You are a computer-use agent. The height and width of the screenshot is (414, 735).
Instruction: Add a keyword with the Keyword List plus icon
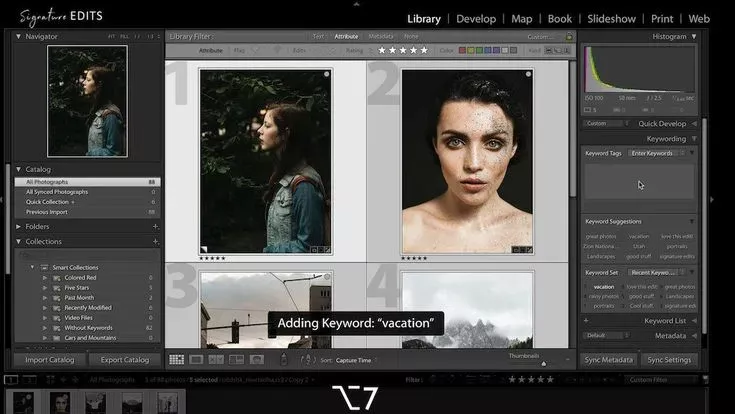[586, 321]
